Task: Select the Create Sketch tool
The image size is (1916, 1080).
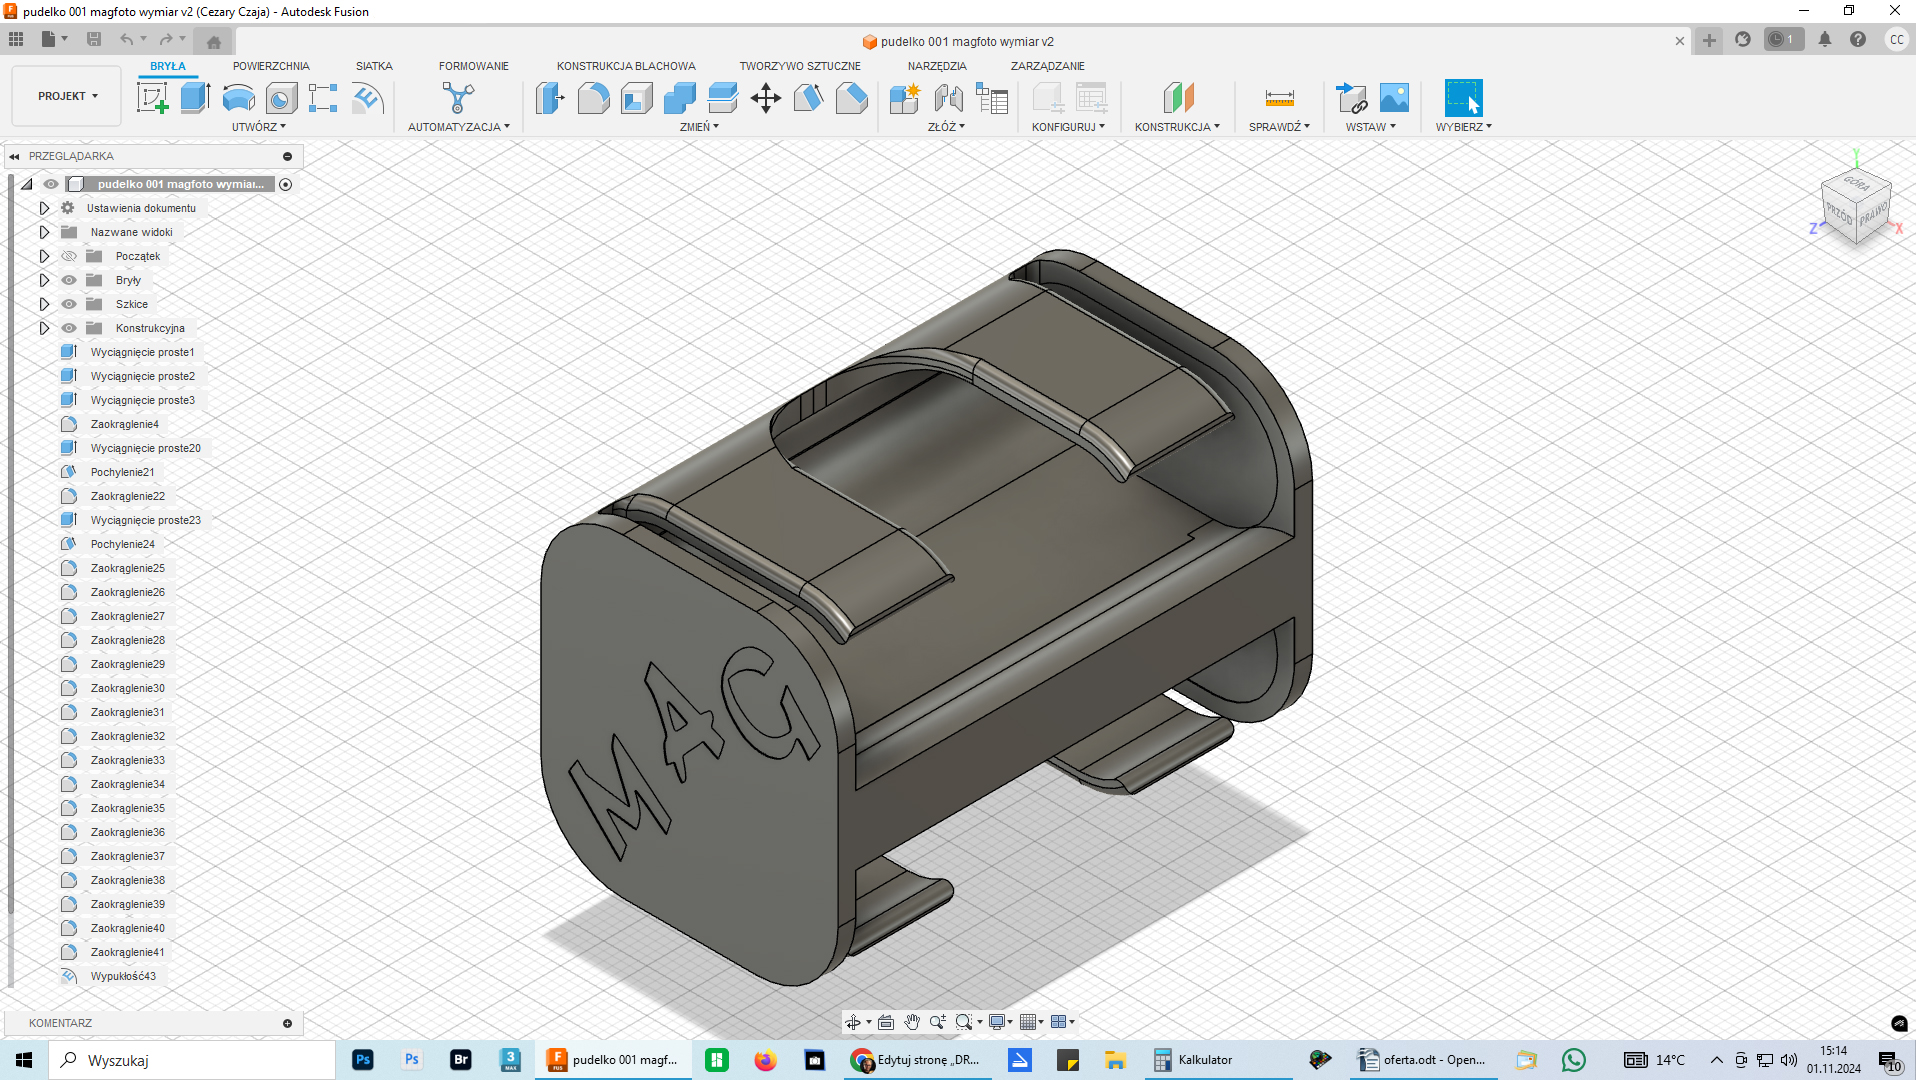Action: click(x=152, y=98)
